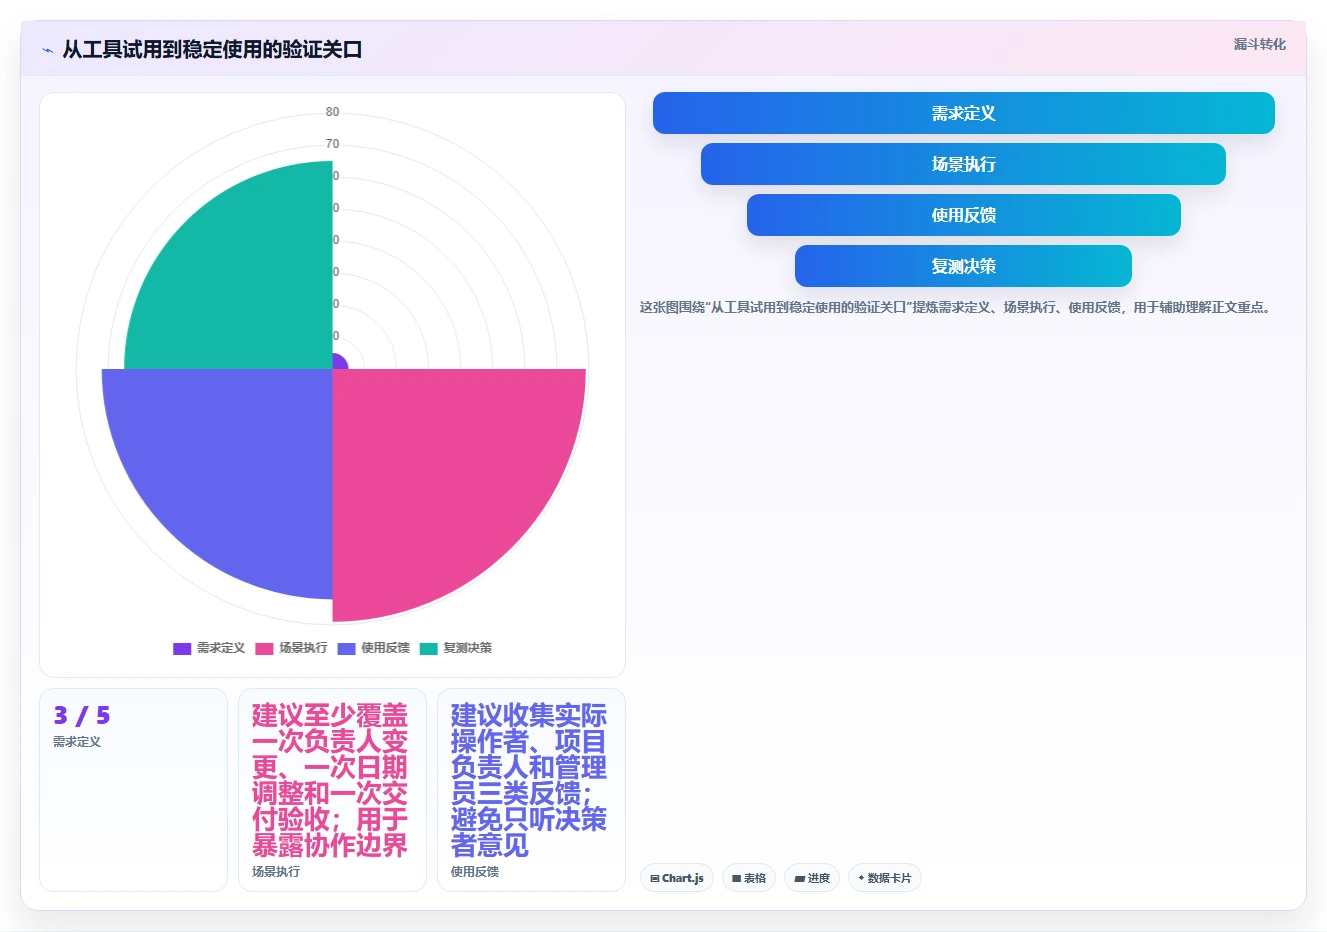Select the 需求定义 funnel bar
1327x932 pixels.
963,113
